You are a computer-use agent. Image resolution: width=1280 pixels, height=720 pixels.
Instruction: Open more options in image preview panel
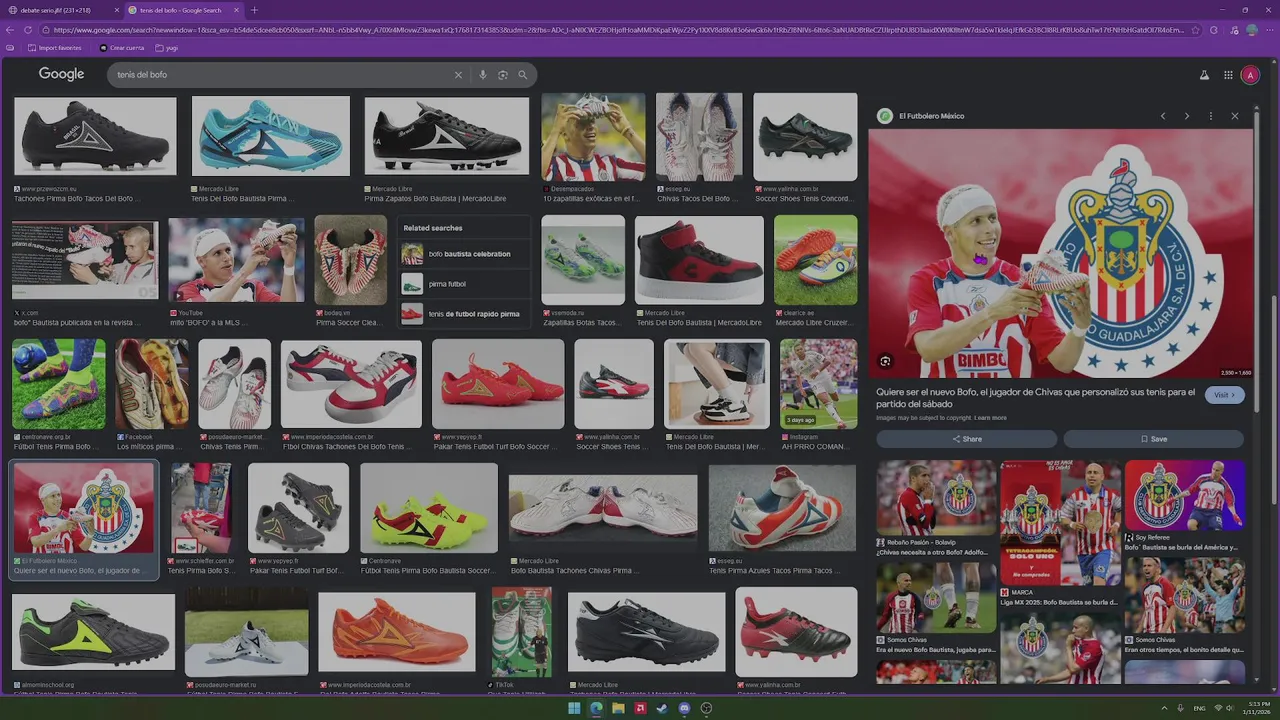point(1211,116)
